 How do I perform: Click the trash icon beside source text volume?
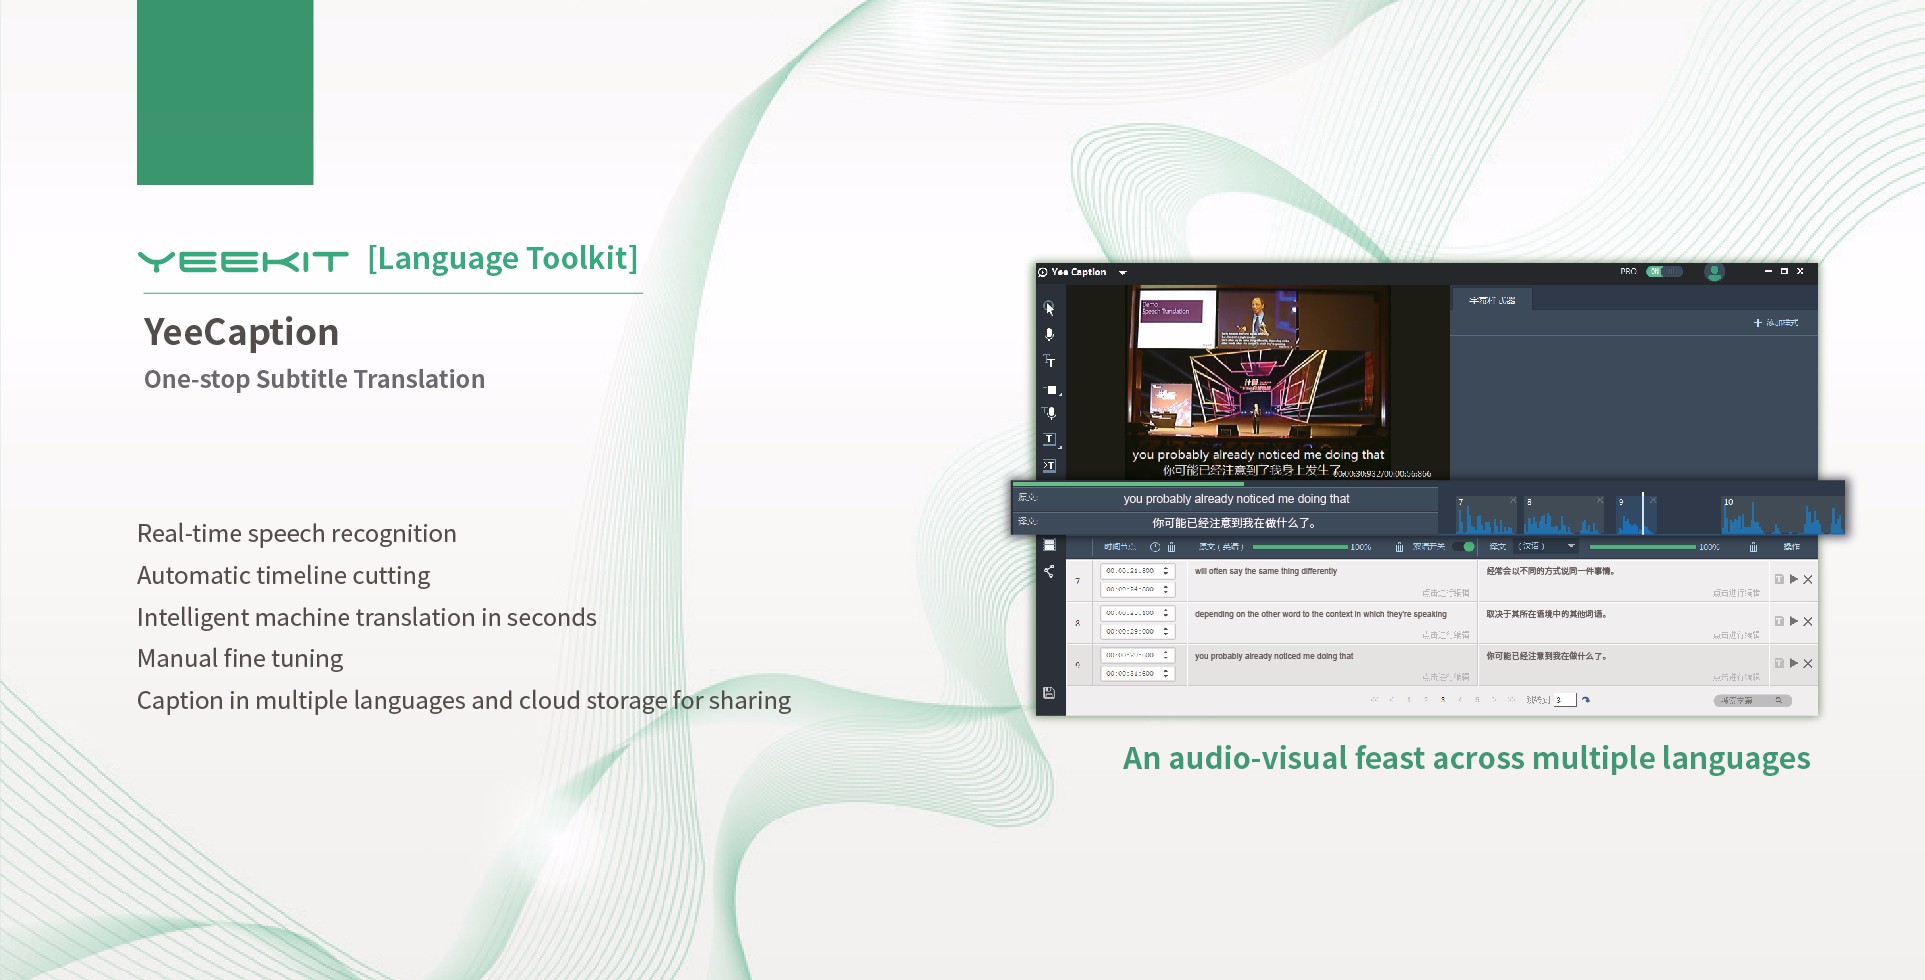point(1399,547)
